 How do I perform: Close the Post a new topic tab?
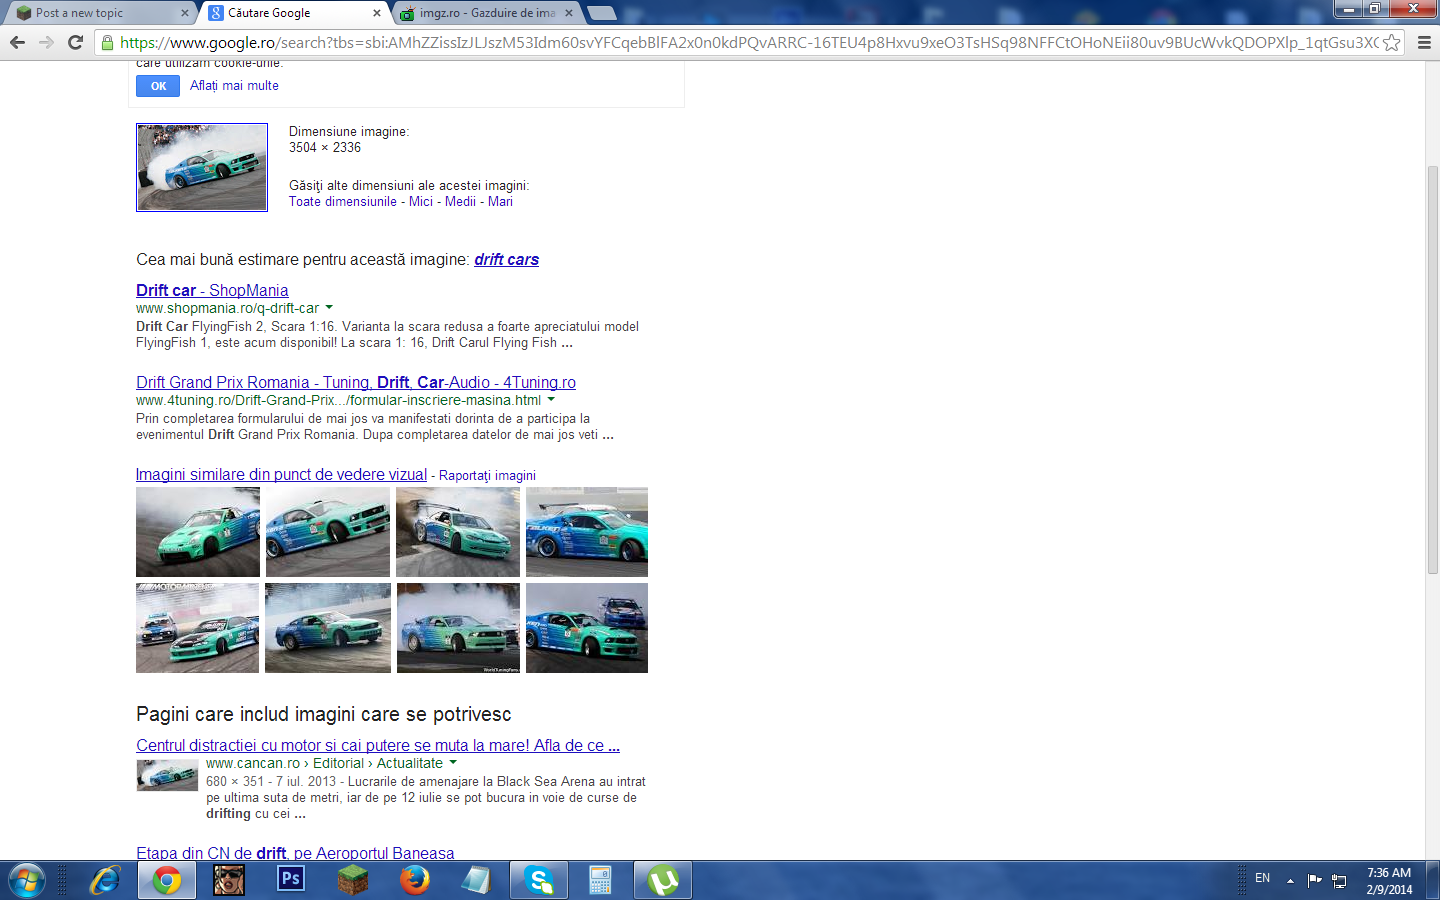(x=184, y=13)
